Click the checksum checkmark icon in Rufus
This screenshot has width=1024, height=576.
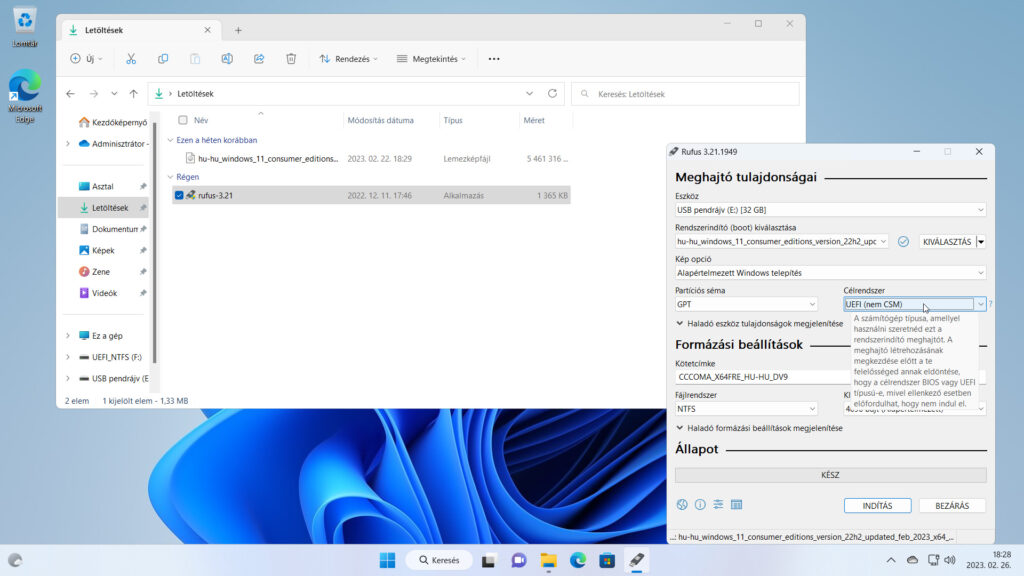pyautogui.click(x=903, y=242)
